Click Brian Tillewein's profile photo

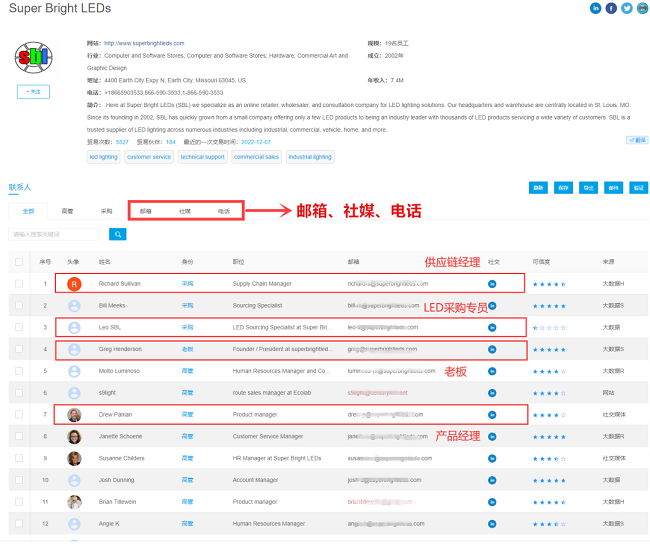point(74,502)
